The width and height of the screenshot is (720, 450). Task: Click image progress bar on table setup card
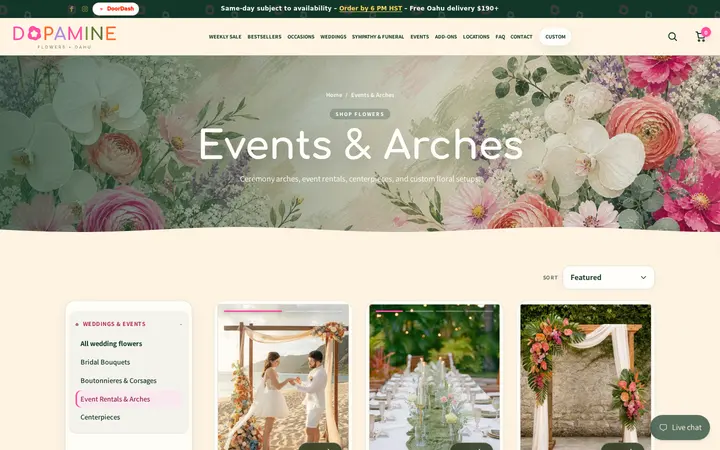(x=434, y=311)
